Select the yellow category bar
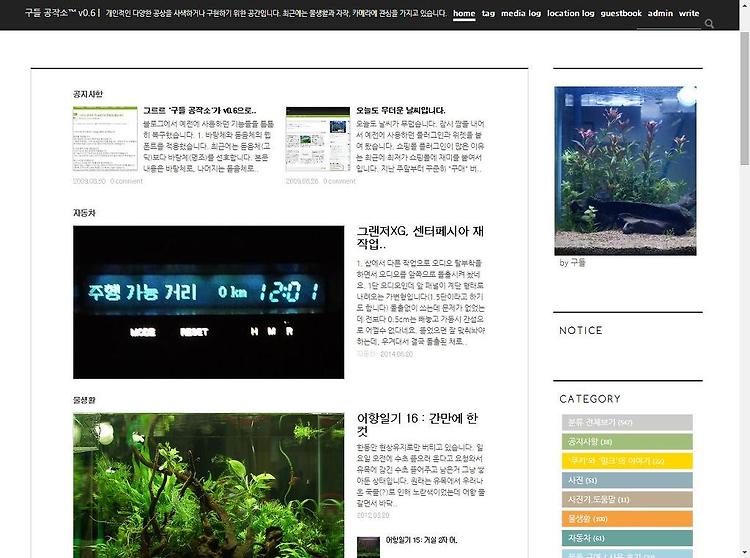The width and height of the screenshot is (750, 558). coord(627,461)
